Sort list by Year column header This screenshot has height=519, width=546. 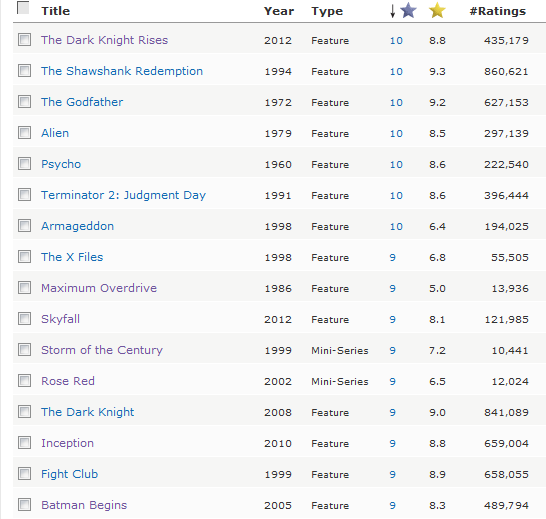[279, 11]
